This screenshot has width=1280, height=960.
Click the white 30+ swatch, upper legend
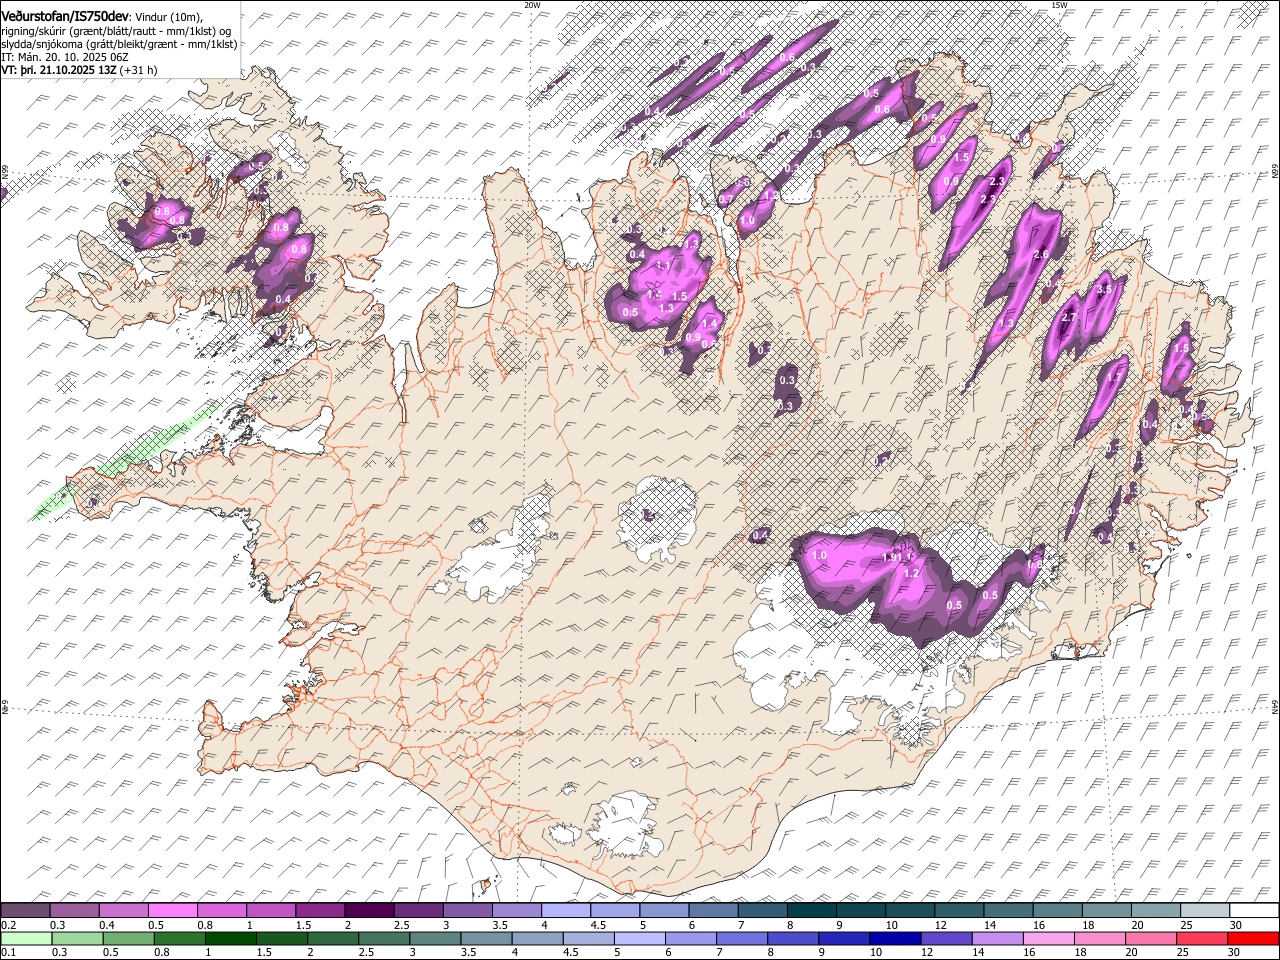pyautogui.click(x=1254, y=911)
